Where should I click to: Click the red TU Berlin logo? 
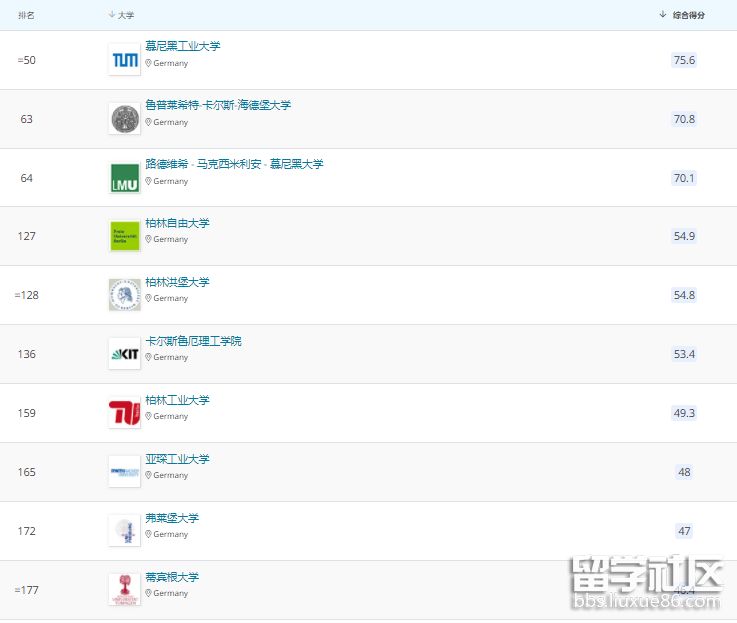[125, 413]
